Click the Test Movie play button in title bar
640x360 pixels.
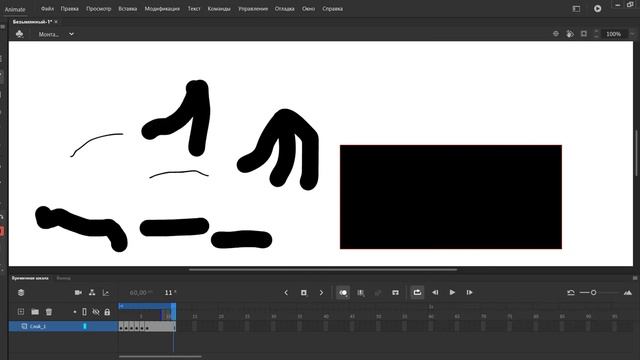(x=598, y=9)
